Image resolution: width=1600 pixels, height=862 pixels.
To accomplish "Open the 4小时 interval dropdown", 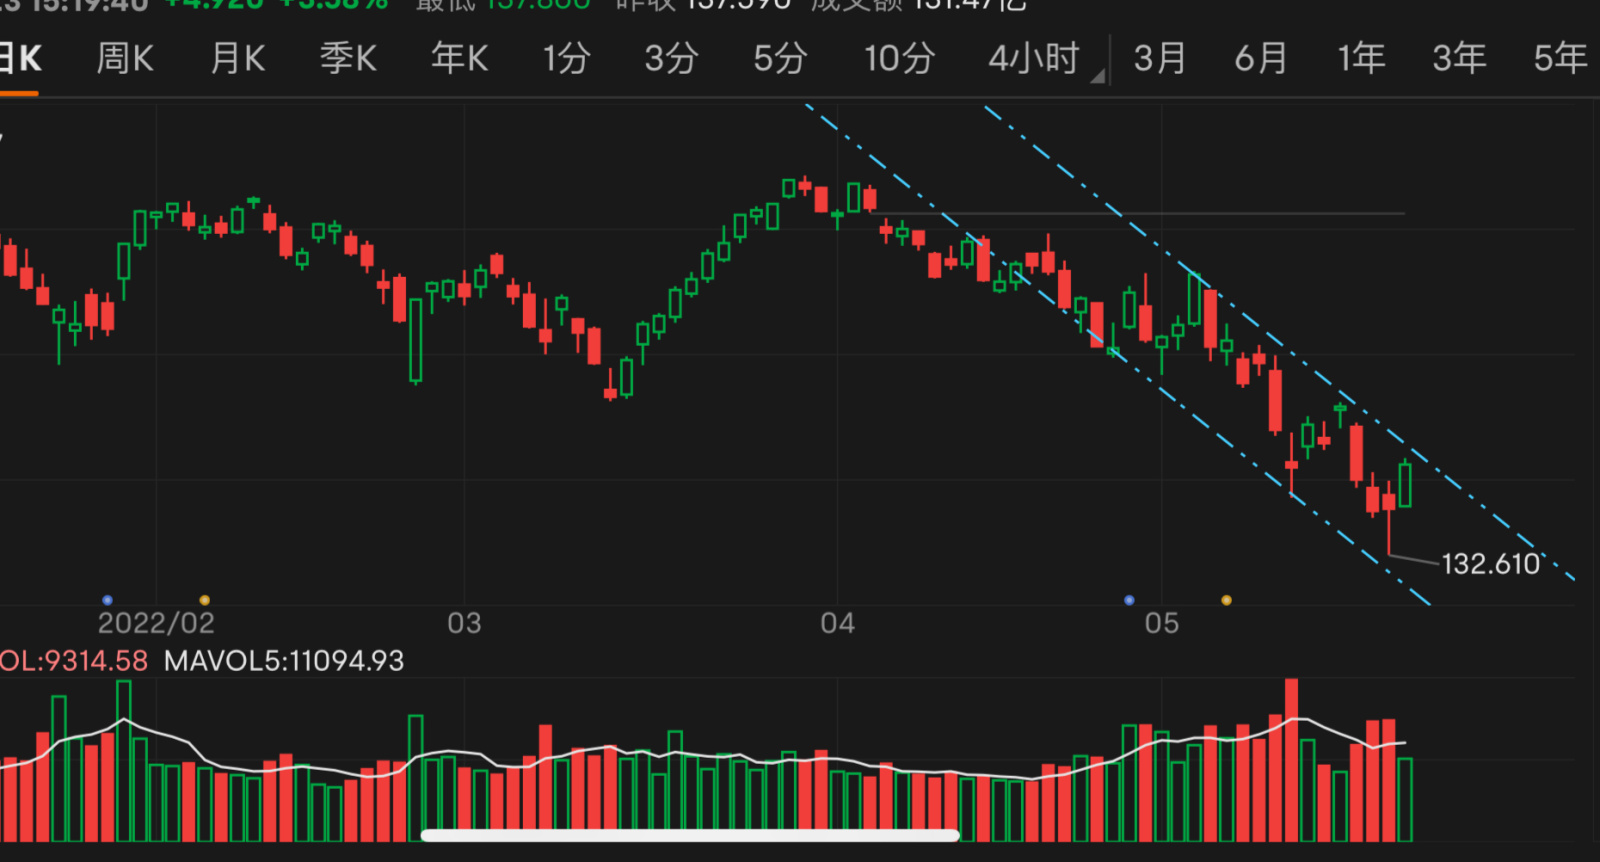I will 1034,58.
